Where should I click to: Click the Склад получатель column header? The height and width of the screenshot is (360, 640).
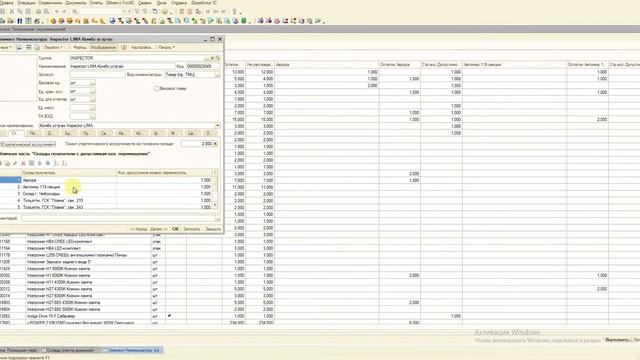coord(69,173)
